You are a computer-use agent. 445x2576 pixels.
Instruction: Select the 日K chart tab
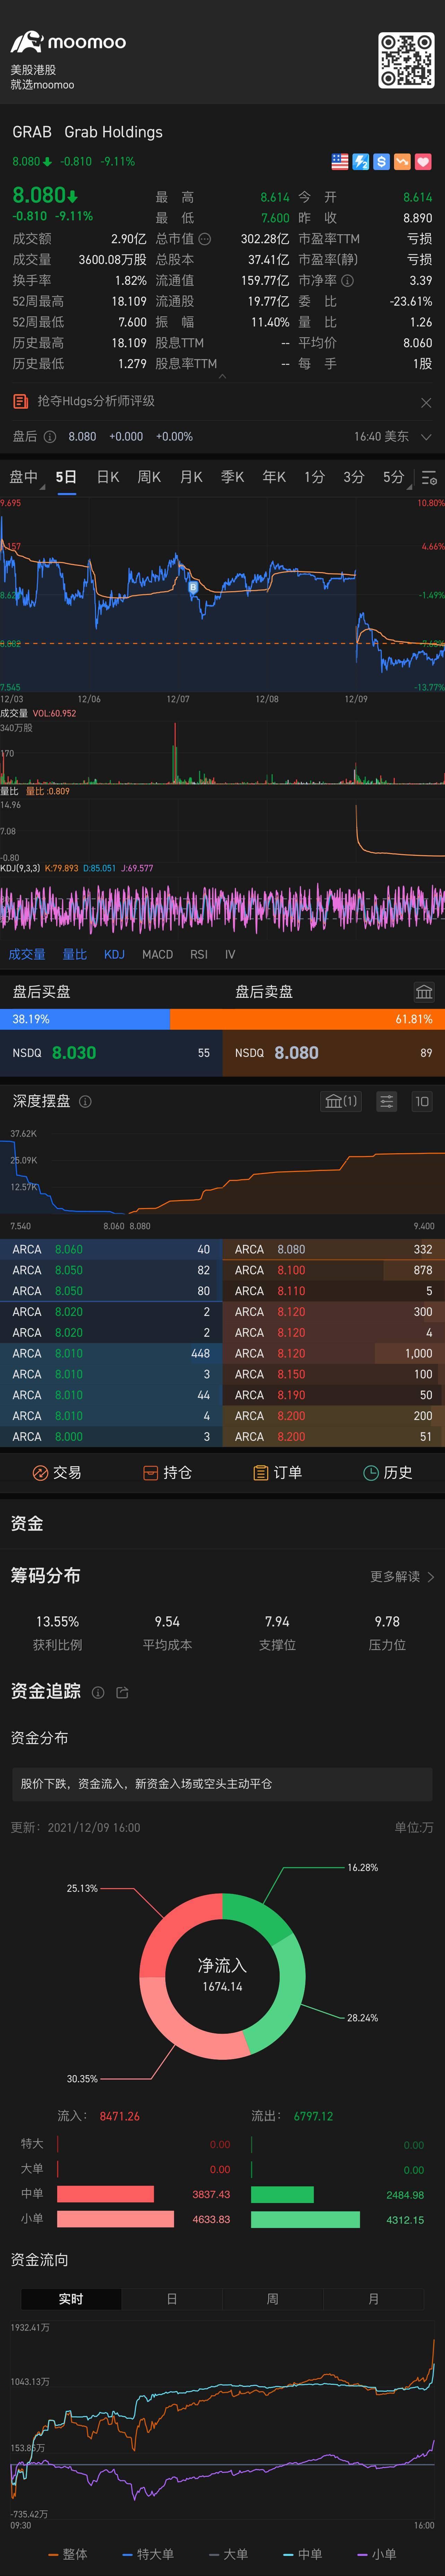point(108,477)
